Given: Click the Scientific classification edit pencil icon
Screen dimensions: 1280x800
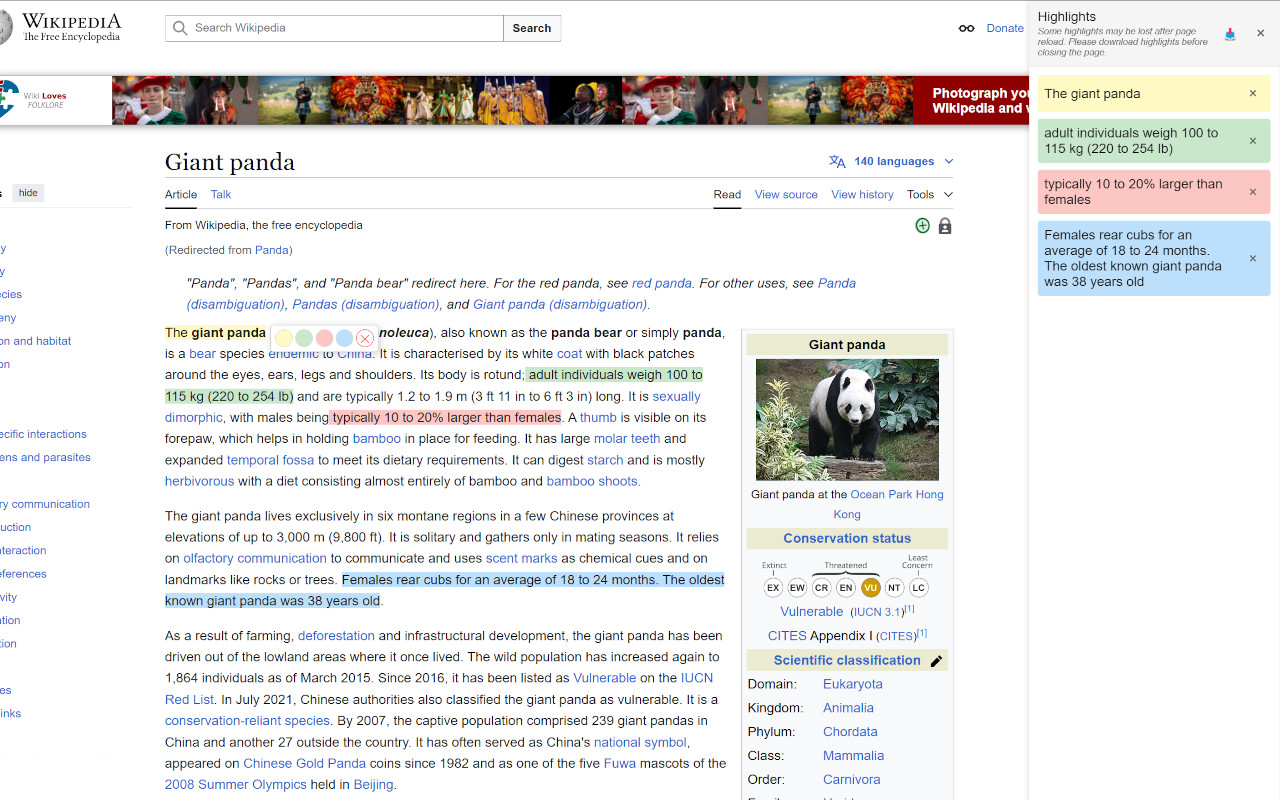Looking at the screenshot, I should [x=936, y=661].
